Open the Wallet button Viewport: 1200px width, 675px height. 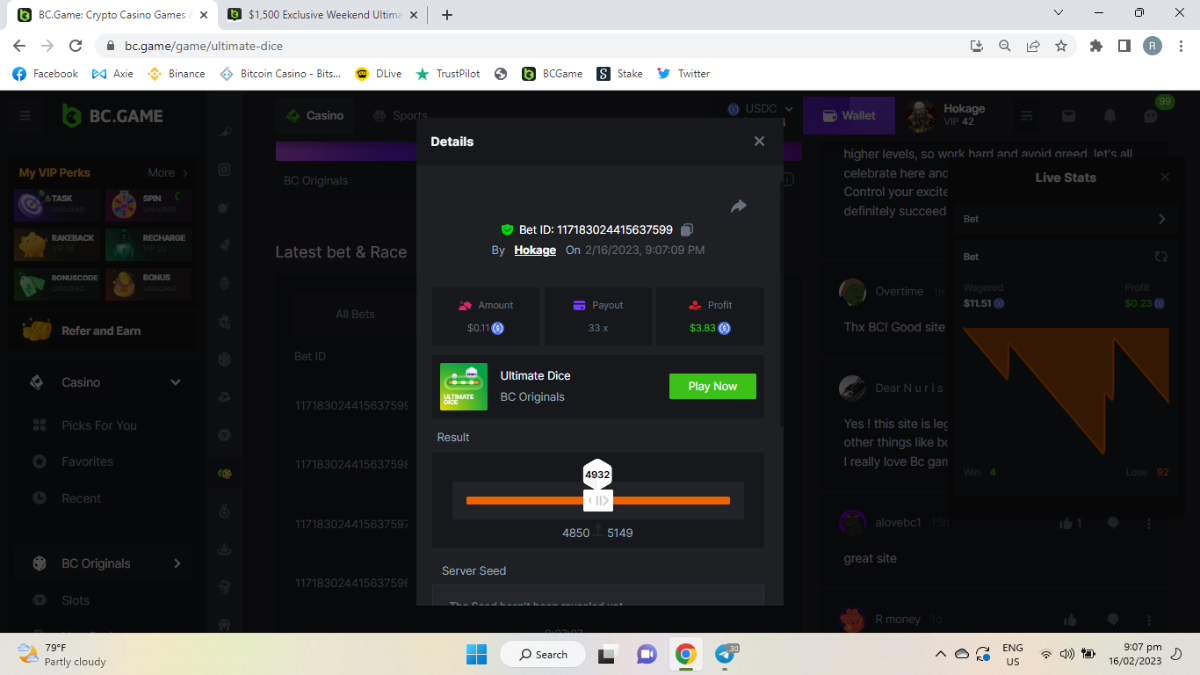coord(849,115)
